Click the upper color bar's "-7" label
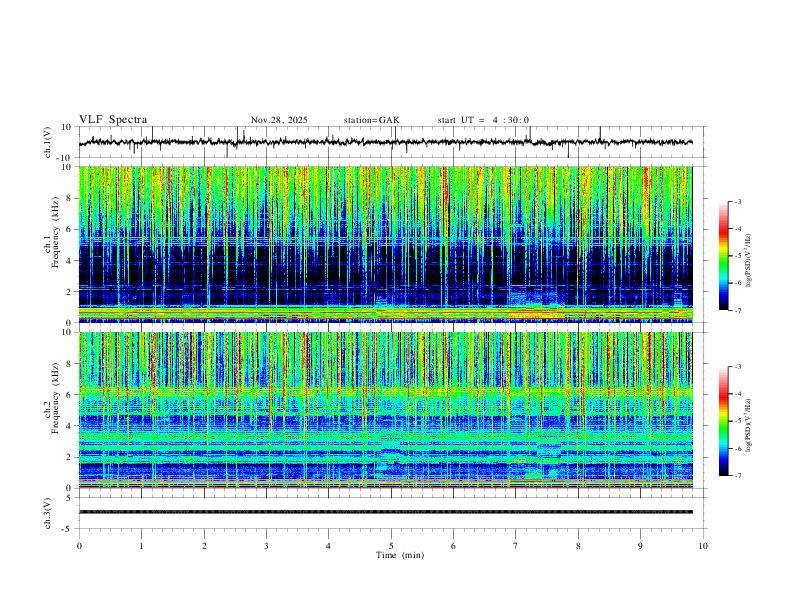The image size is (792, 612). pos(737,311)
